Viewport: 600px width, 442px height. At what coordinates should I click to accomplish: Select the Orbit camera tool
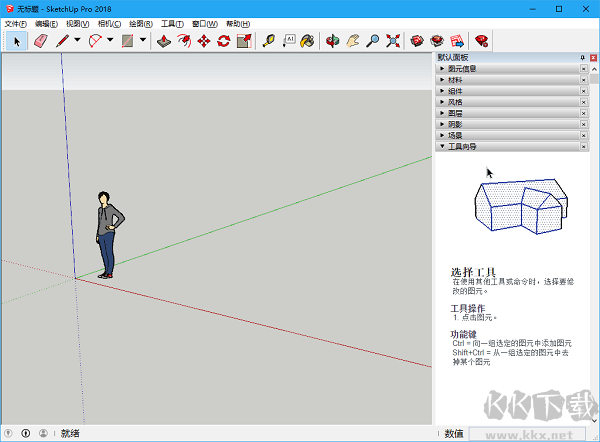(332, 41)
